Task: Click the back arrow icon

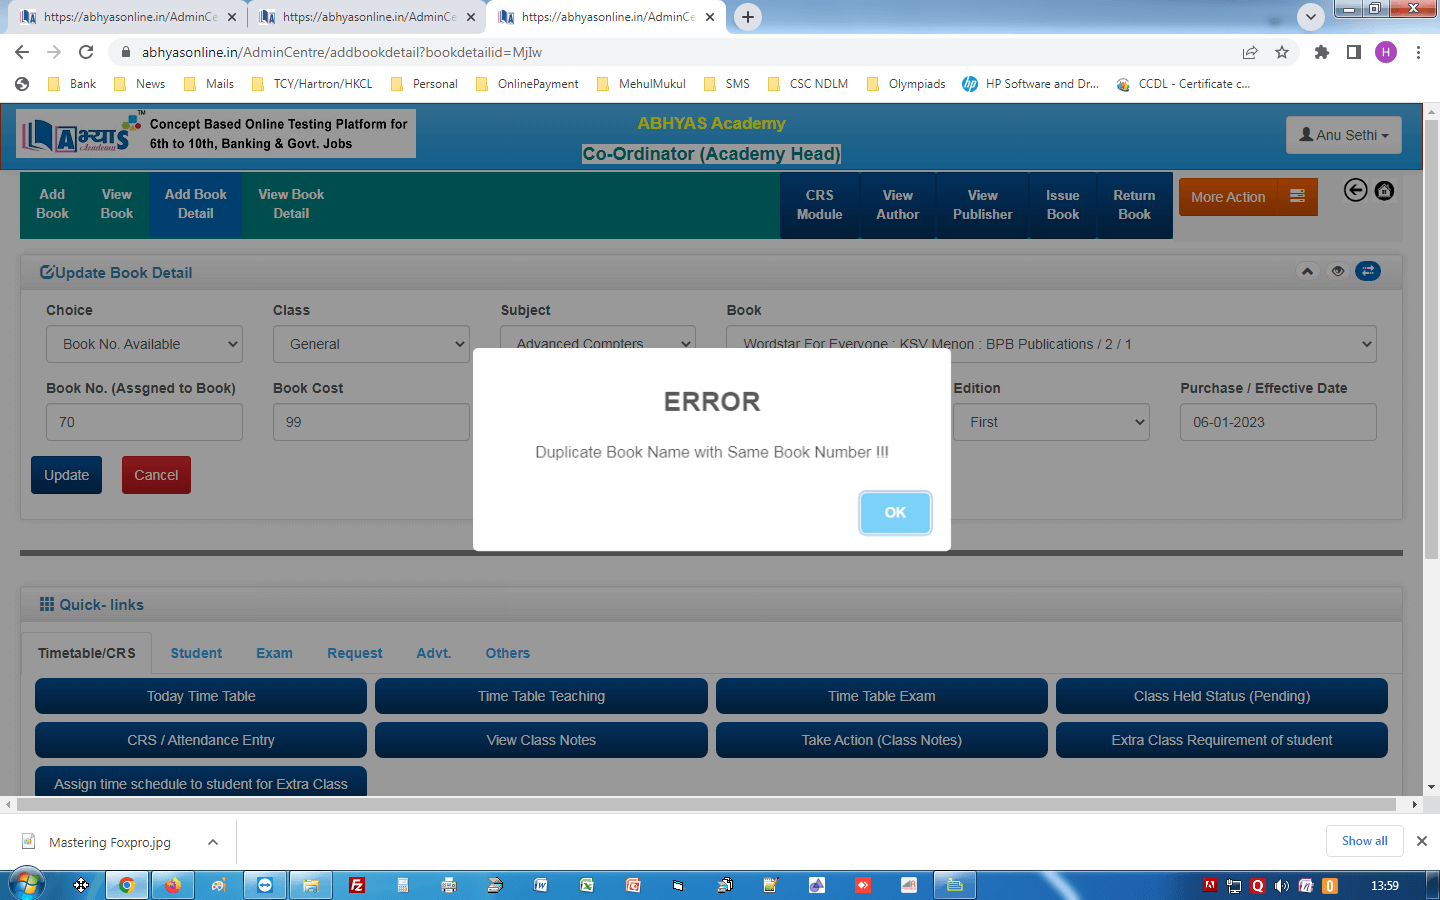Action: click(x=1355, y=191)
